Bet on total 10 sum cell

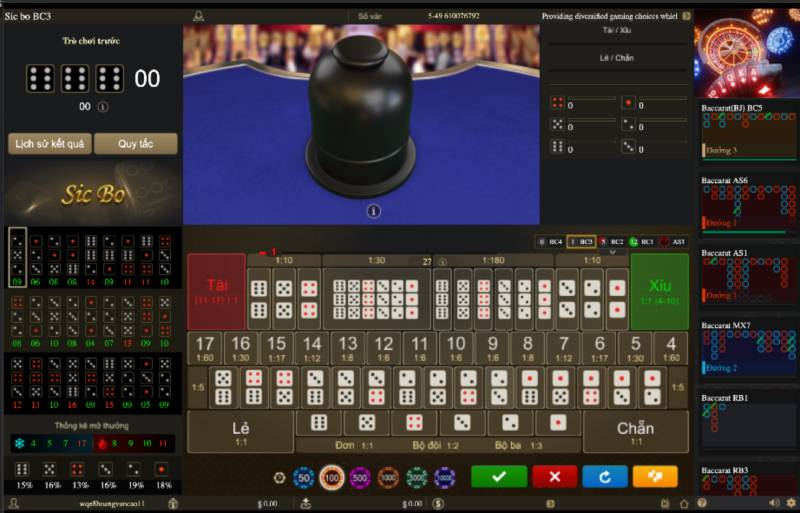(x=455, y=348)
